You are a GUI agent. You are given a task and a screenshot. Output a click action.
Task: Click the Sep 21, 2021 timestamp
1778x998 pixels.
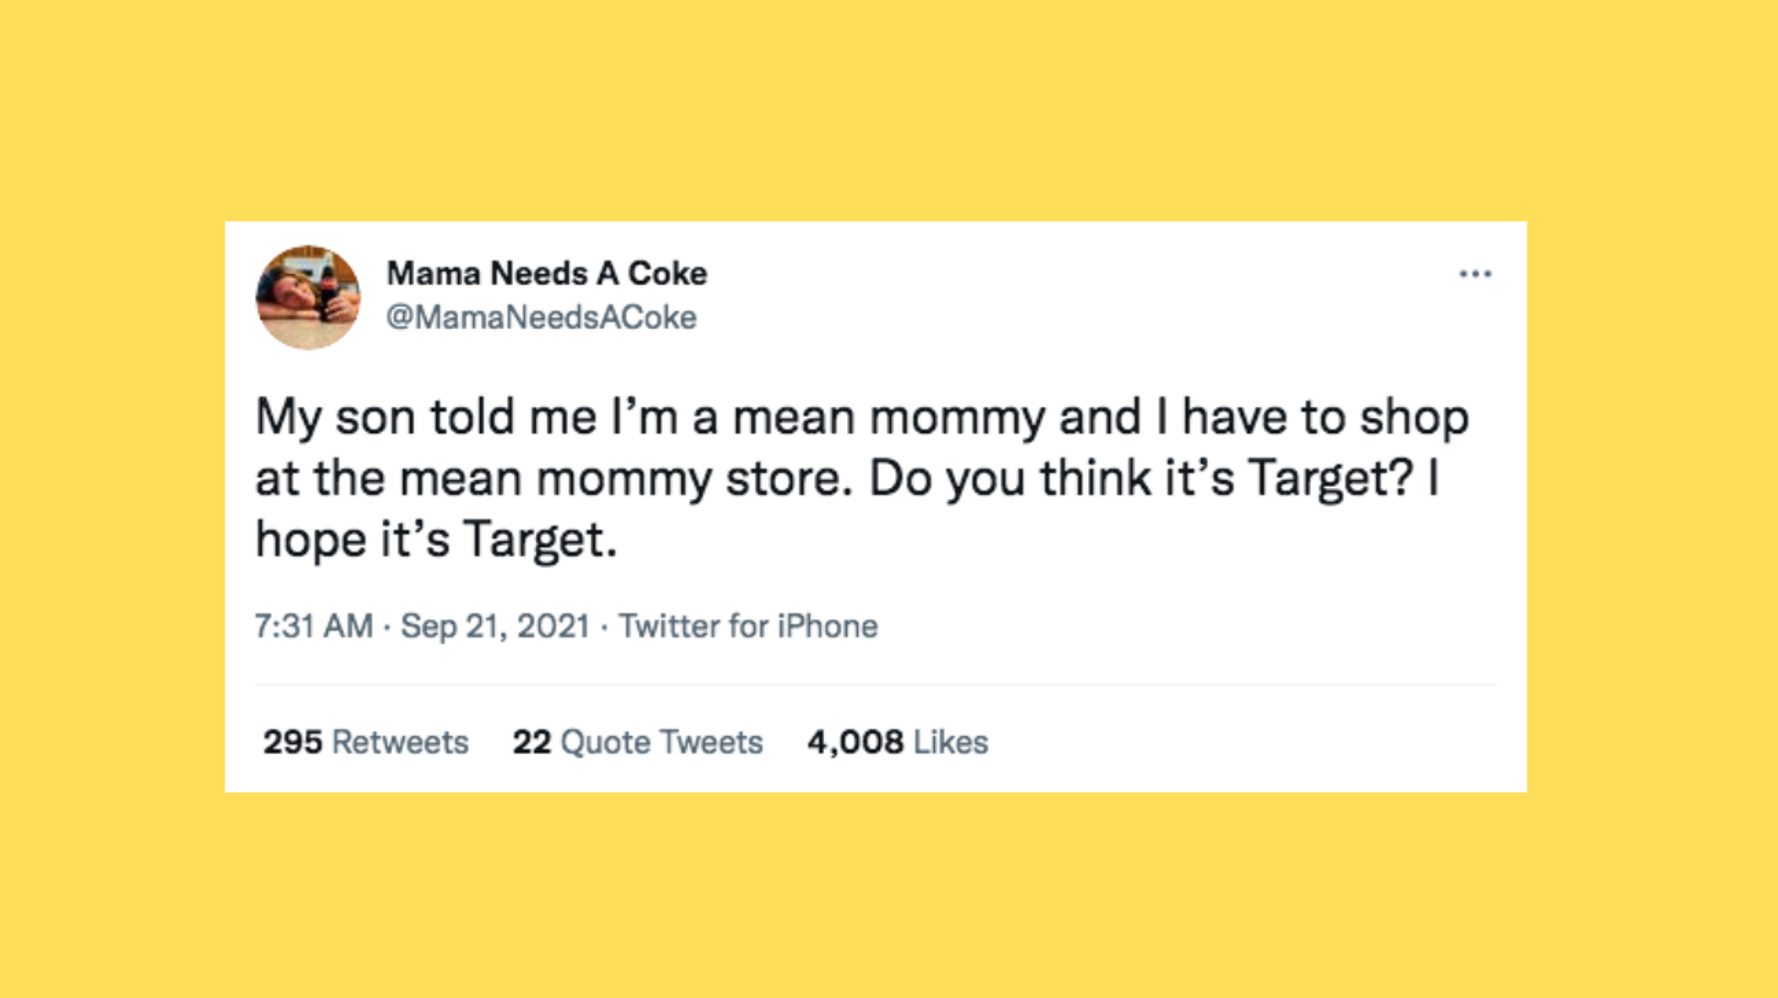coord(494,625)
